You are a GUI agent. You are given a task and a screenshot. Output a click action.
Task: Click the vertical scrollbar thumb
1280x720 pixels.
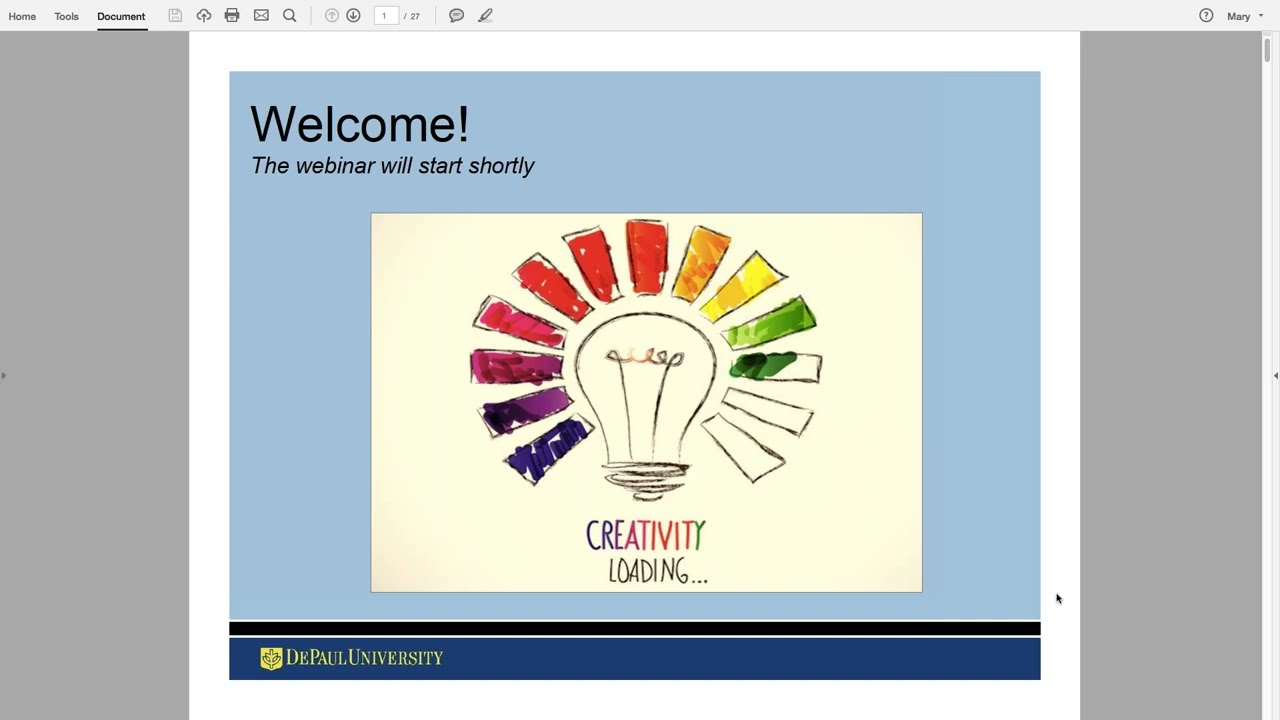click(1267, 48)
